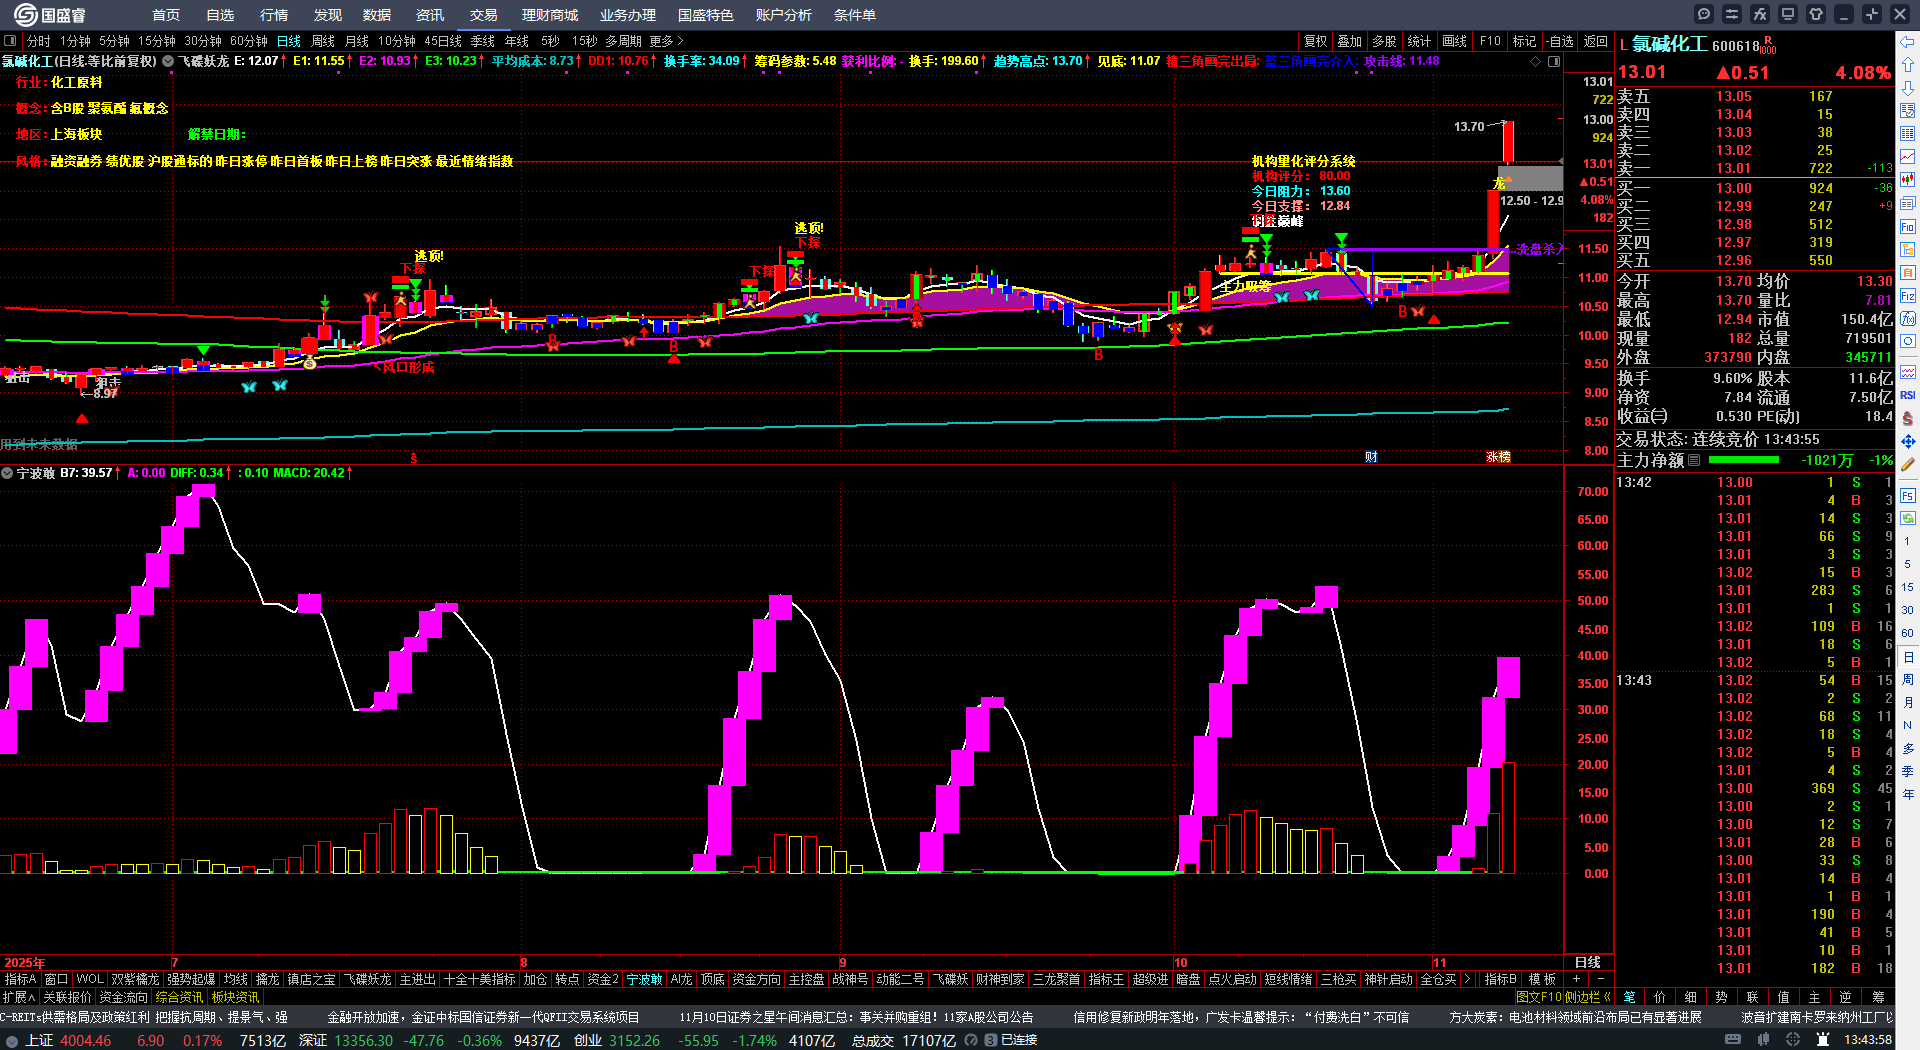Click the F10 company info sidebar icon
Image resolution: width=1920 pixels, height=1050 pixels.
1908,227
